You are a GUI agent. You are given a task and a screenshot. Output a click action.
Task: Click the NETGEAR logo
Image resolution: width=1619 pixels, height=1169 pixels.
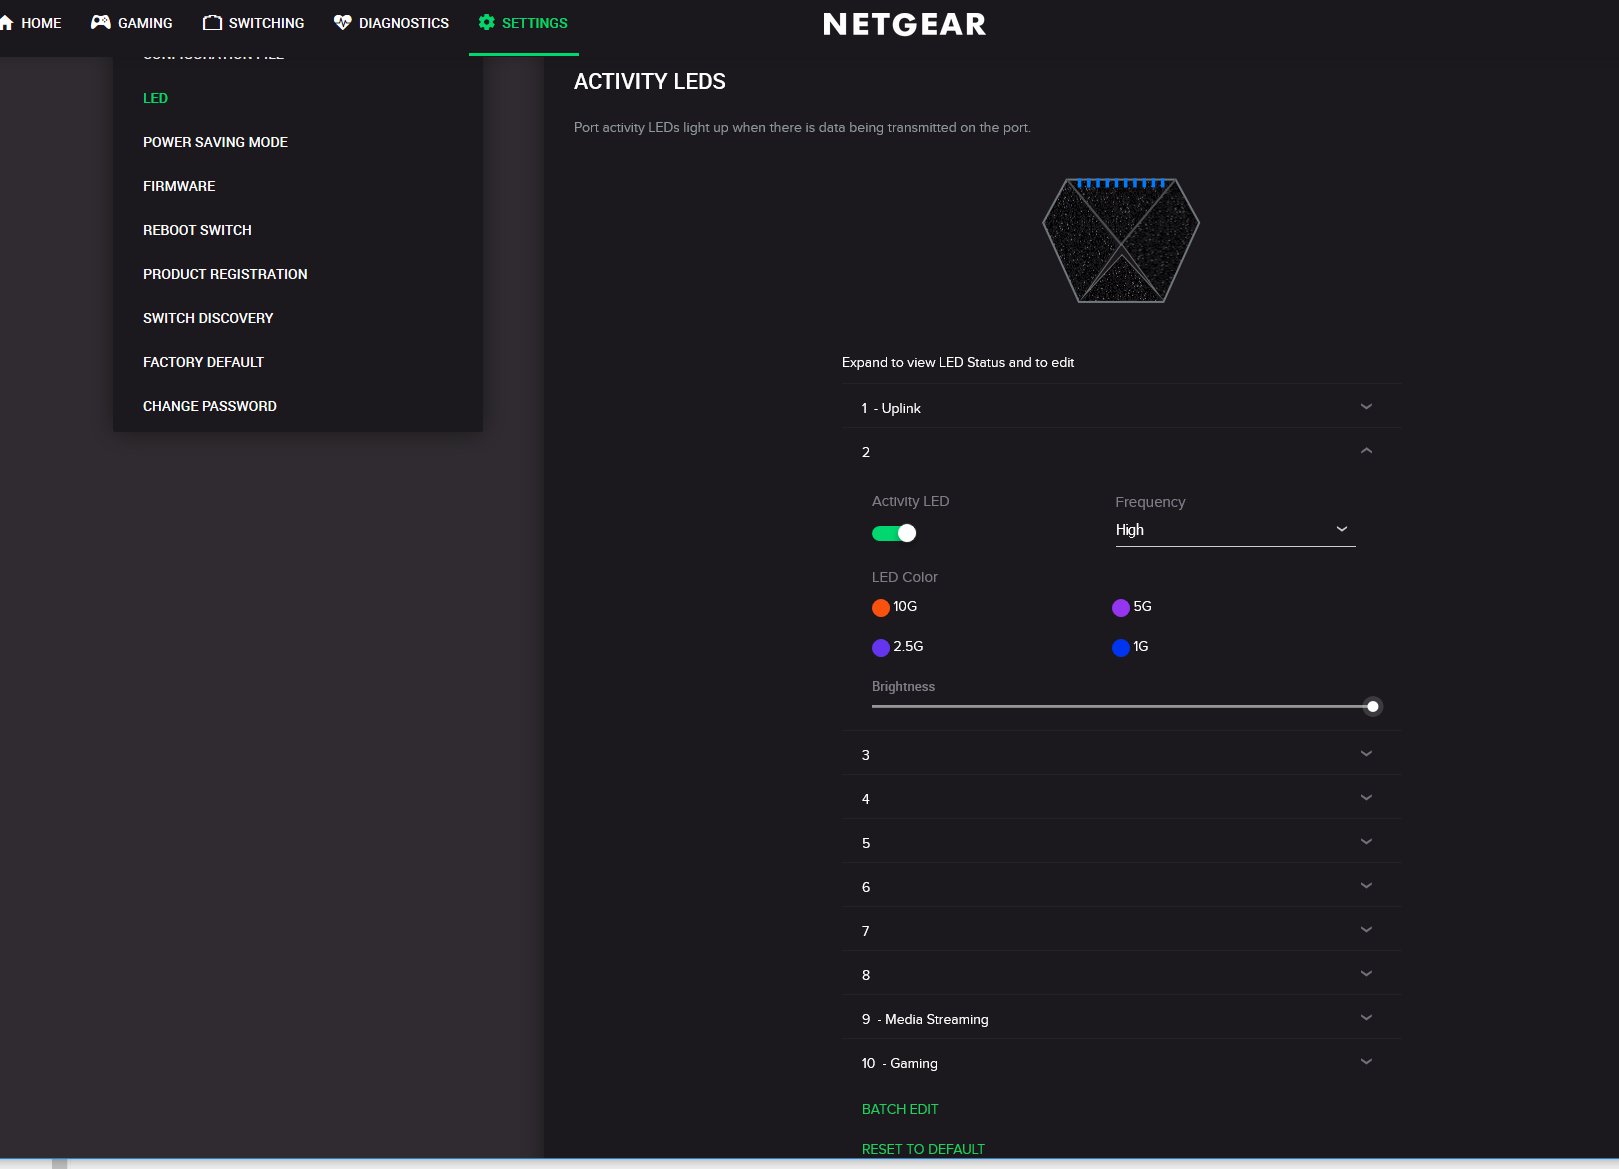(904, 24)
